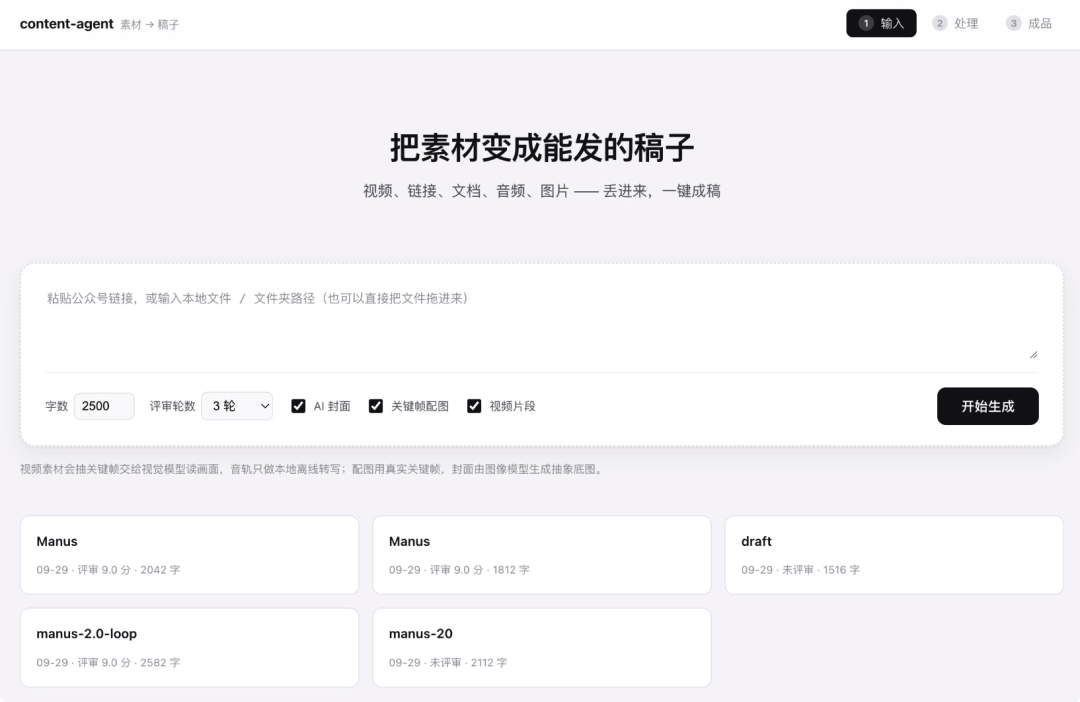Edit the 字数 field showing 2500
The width and height of the screenshot is (1080, 702).
point(104,406)
